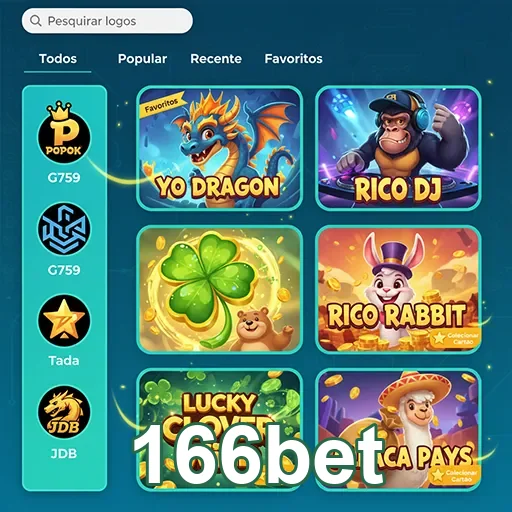Switch to the Todos tab
512x512 pixels.
pyautogui.click(x=58, y=59)
